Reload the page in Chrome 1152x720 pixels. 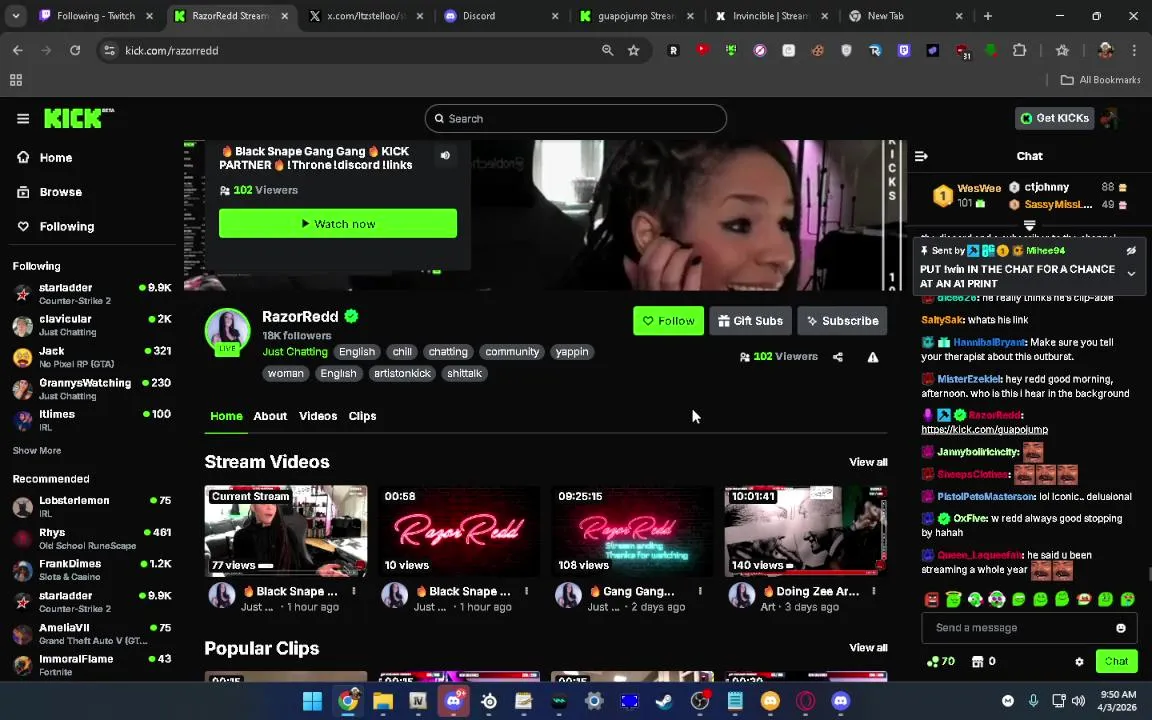[75, 50]
